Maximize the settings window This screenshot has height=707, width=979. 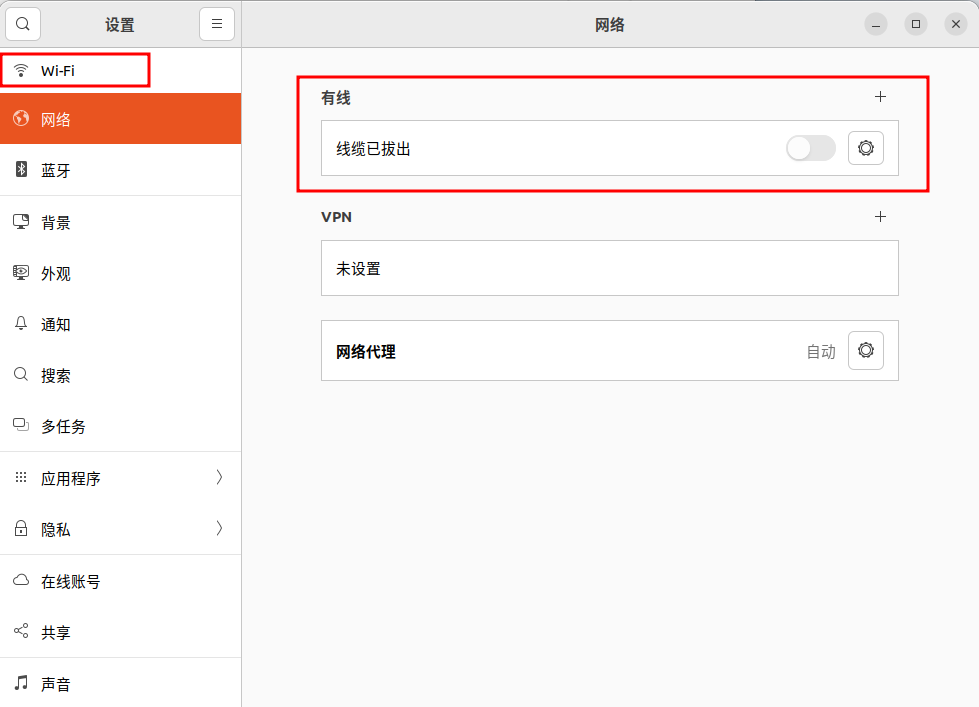coord(916,24)
